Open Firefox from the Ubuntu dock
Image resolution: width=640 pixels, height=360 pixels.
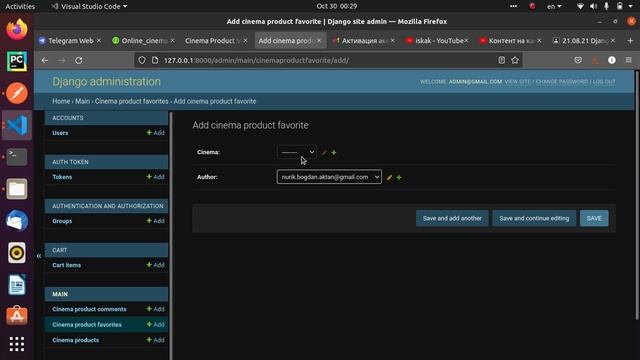click(17, 29)
